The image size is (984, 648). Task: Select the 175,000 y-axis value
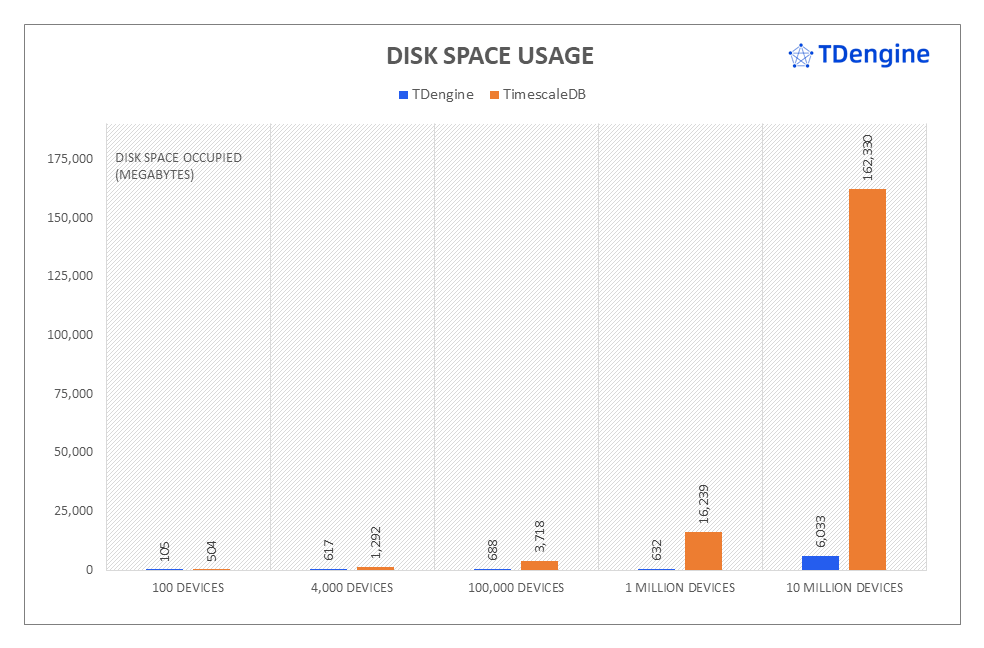pyautogui.click(x=70, y=159)
